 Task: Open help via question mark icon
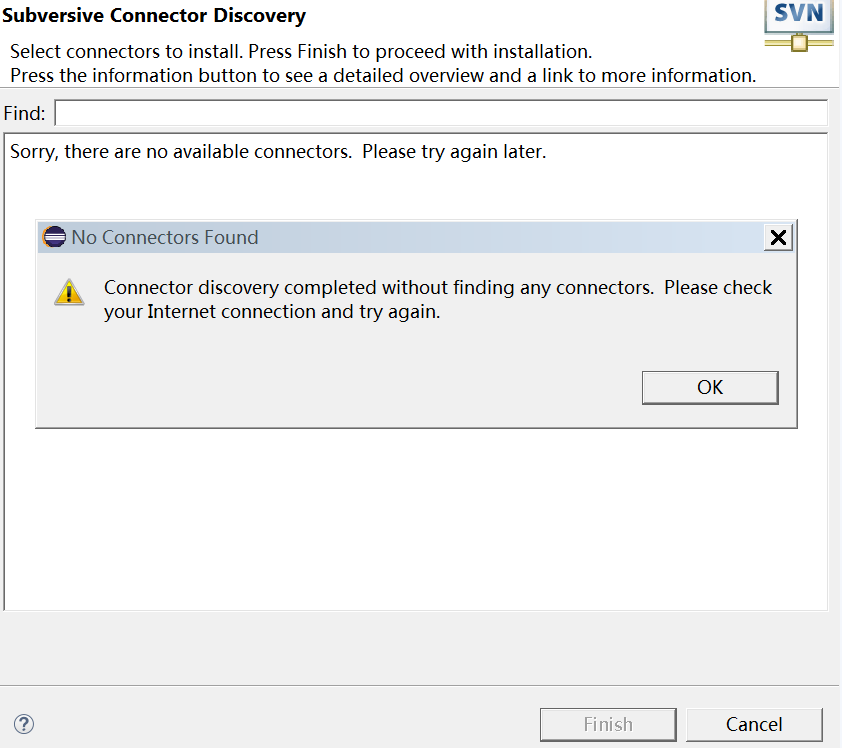pos(24,724)
